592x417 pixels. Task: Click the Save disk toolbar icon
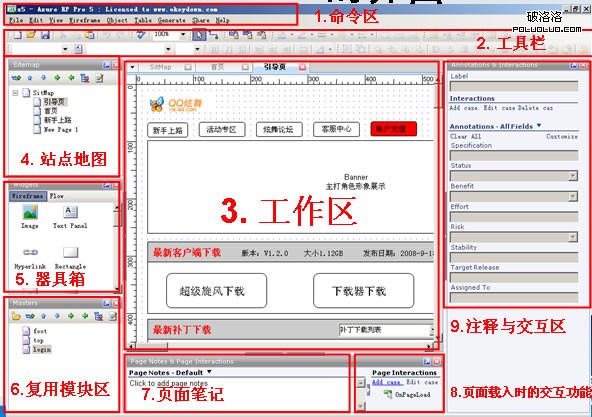click(45, 35)
